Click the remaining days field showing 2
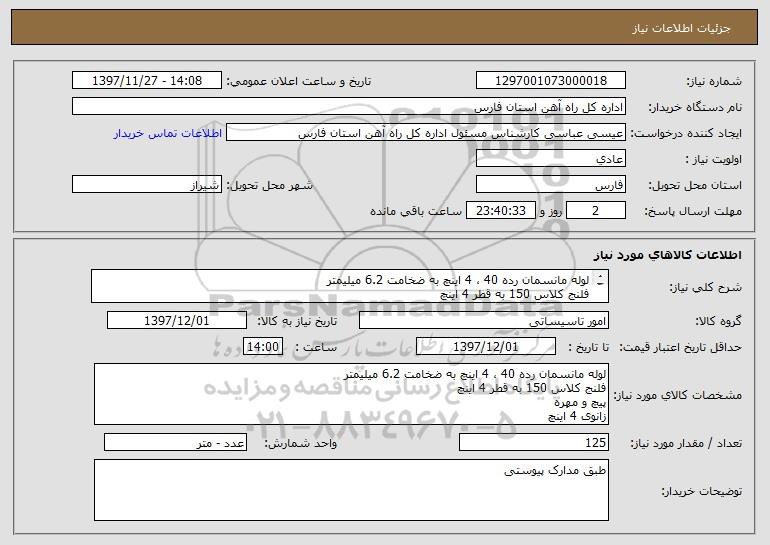Screen dimensions: 770x545 (x=596, y=210)
